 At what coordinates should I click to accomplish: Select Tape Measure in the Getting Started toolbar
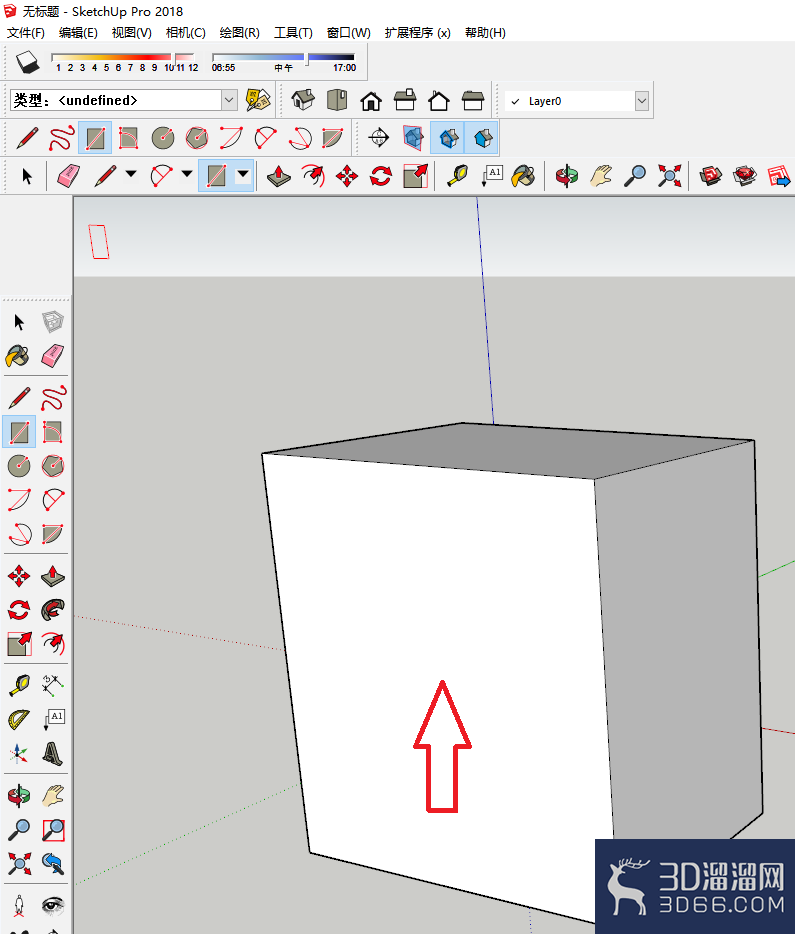(457, 176)
